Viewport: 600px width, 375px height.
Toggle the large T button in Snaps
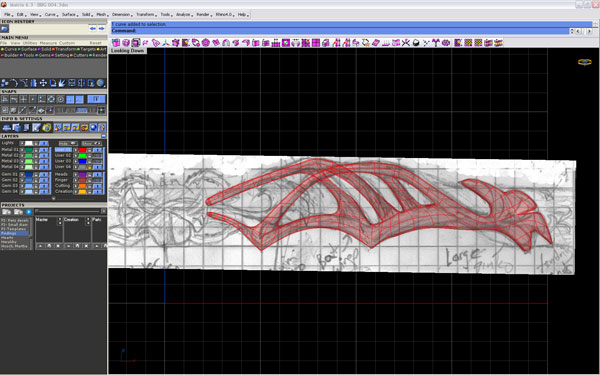(96, 99)
